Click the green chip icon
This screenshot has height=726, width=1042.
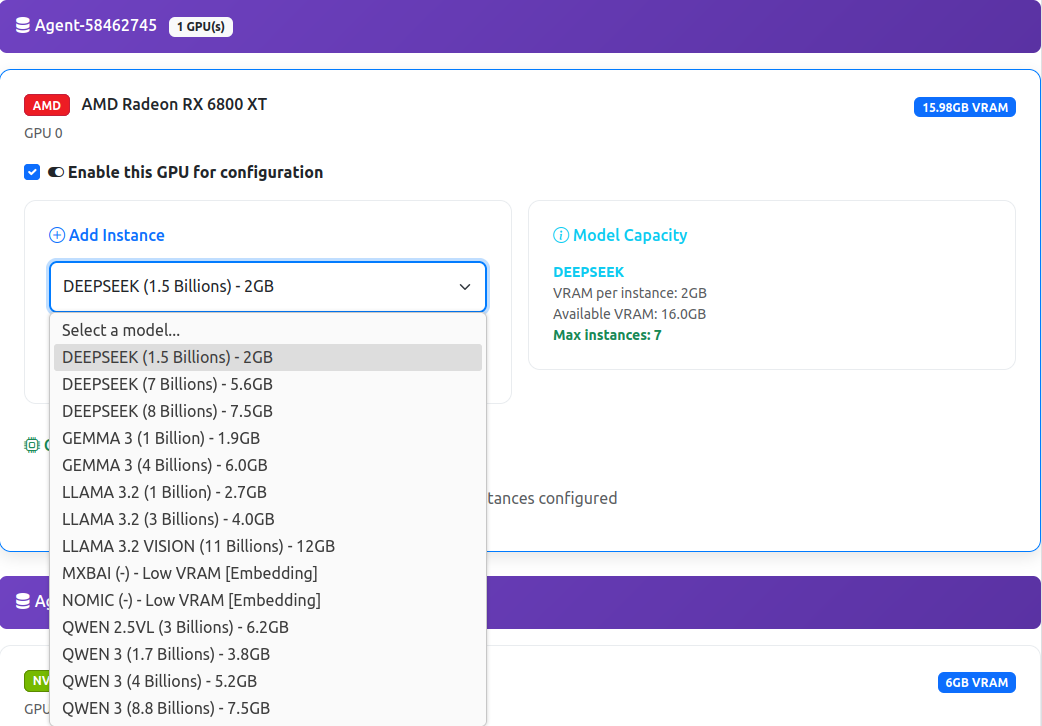coord(32,444)
